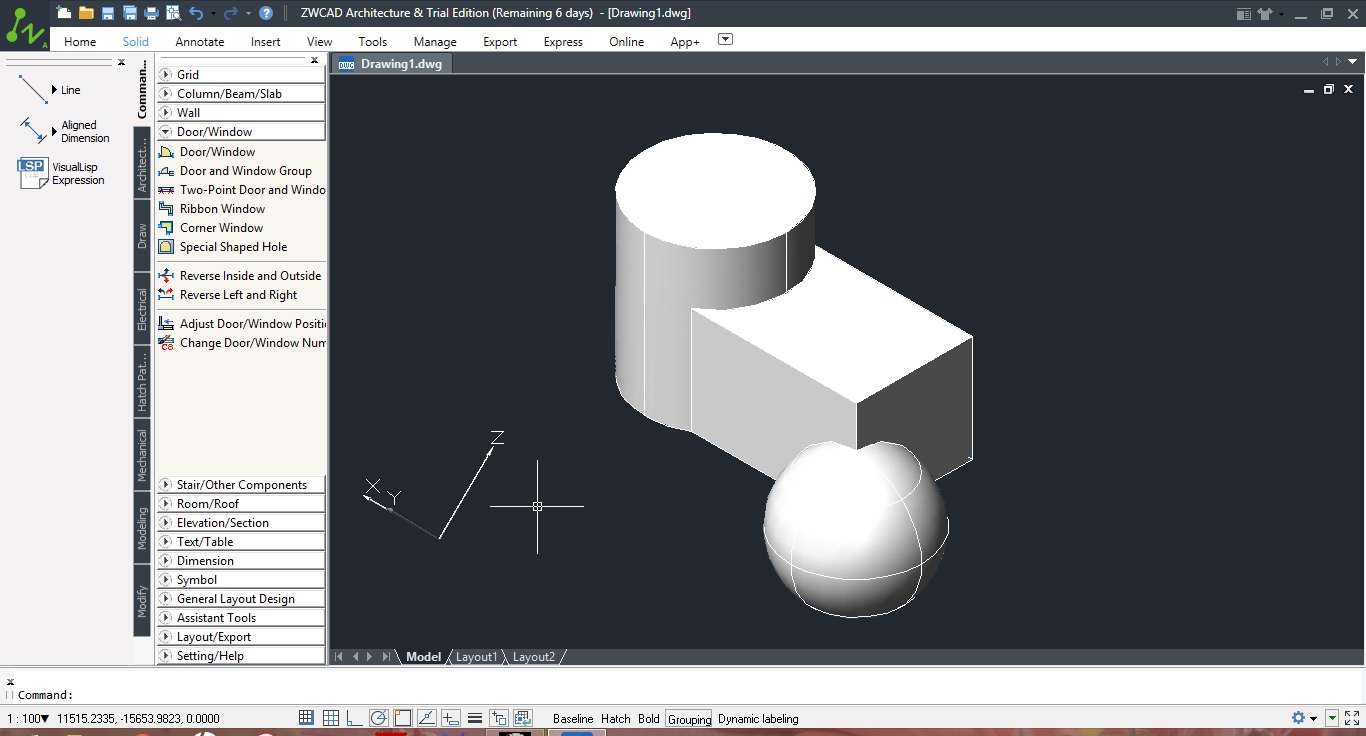This screenshot has height=736, width=1366.
Task: Expand the Stair/Other Components category
Action: click(x=241, y=485)
